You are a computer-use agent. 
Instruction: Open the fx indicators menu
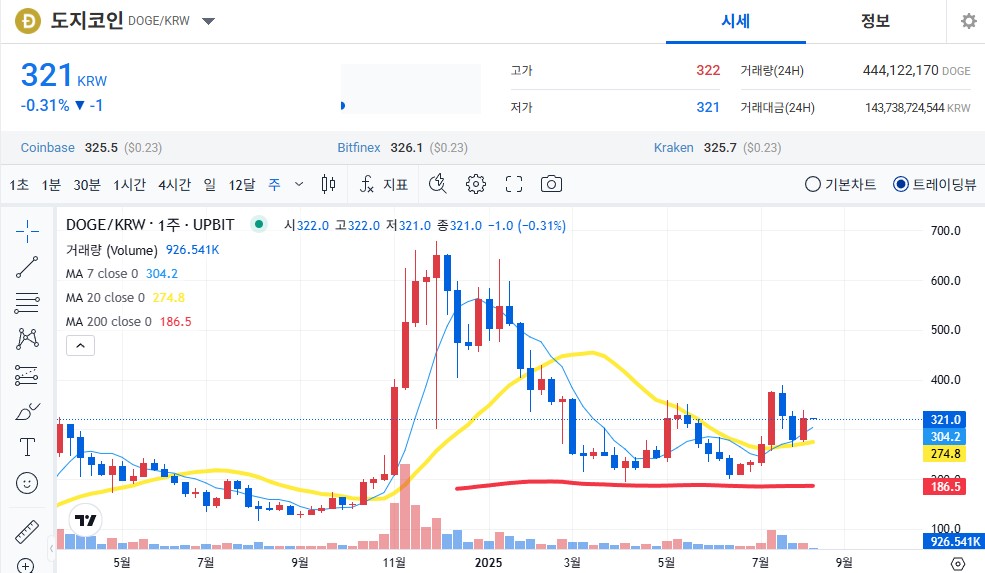(x=367, y=184)
